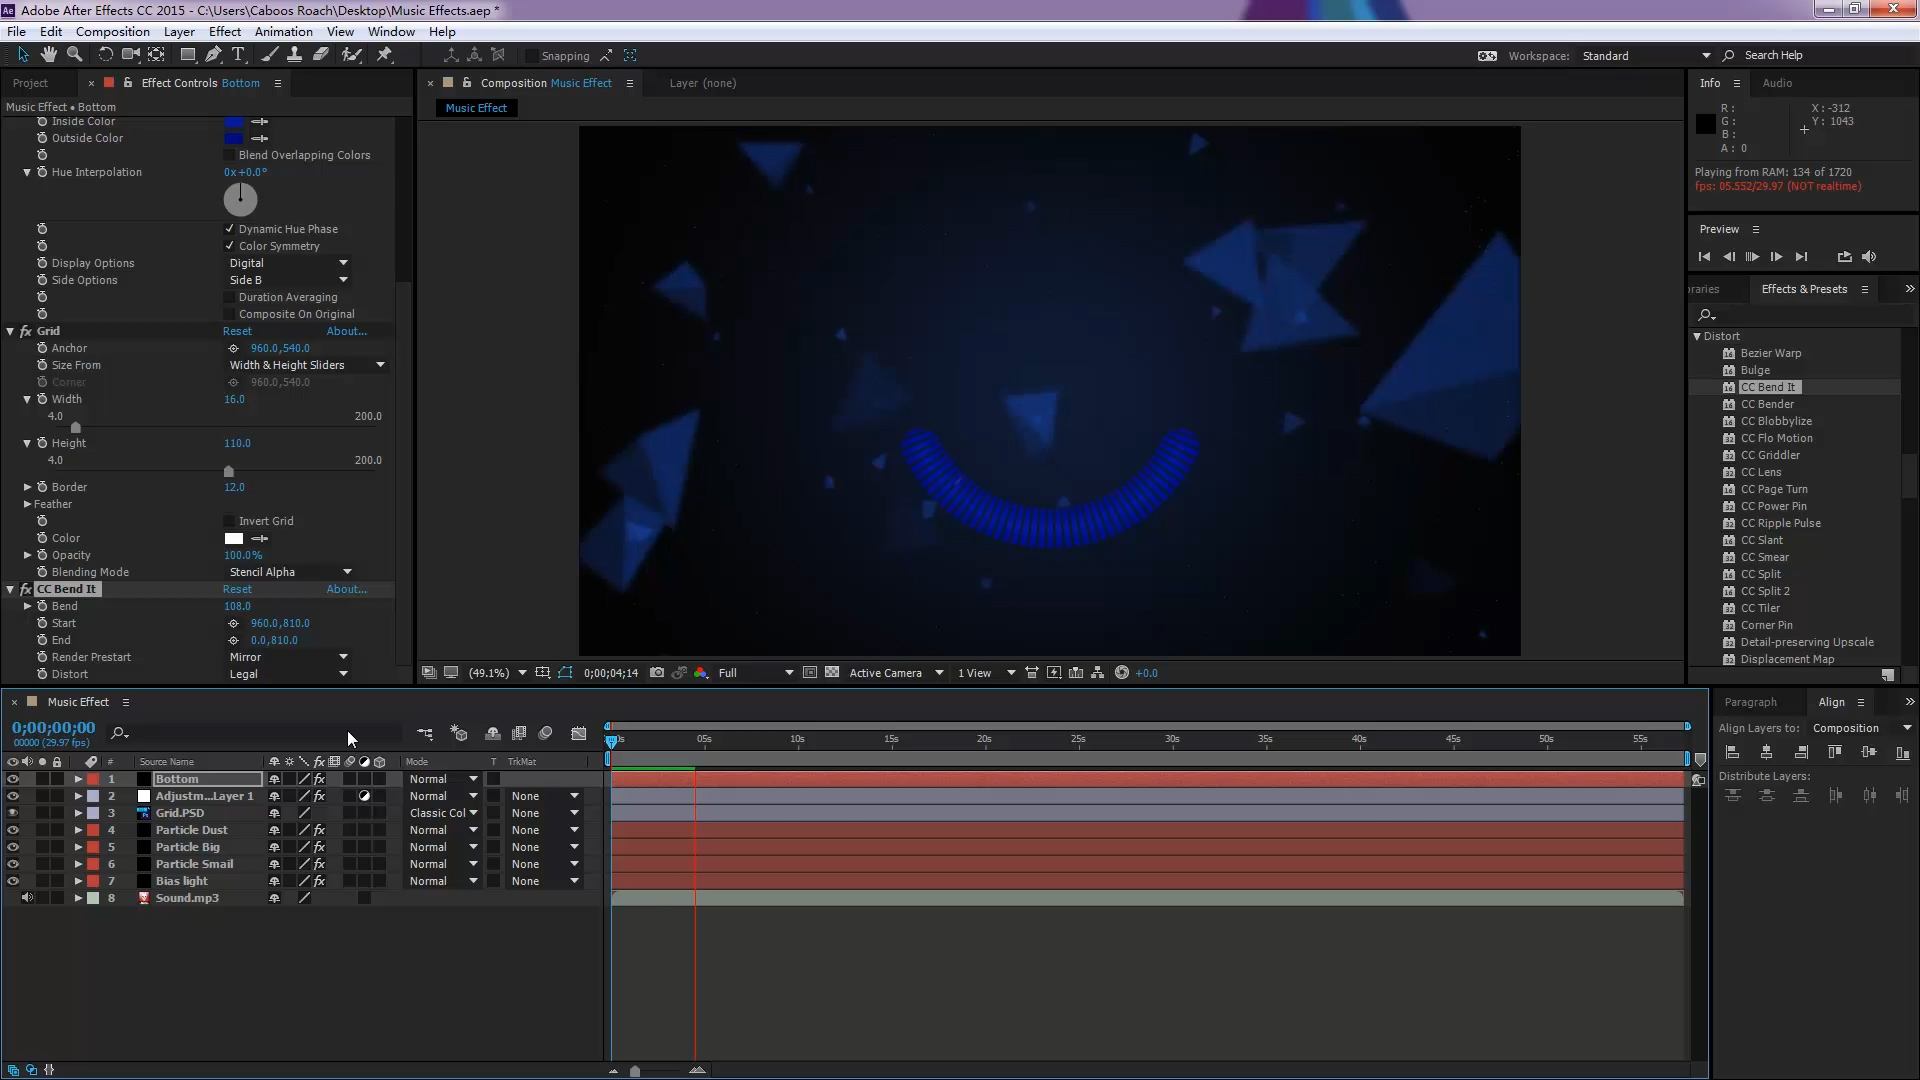Screen dimensions: 1920x1080
Task: Click the snapshot camera icon in viewer
Action: [x=657, y=673]
